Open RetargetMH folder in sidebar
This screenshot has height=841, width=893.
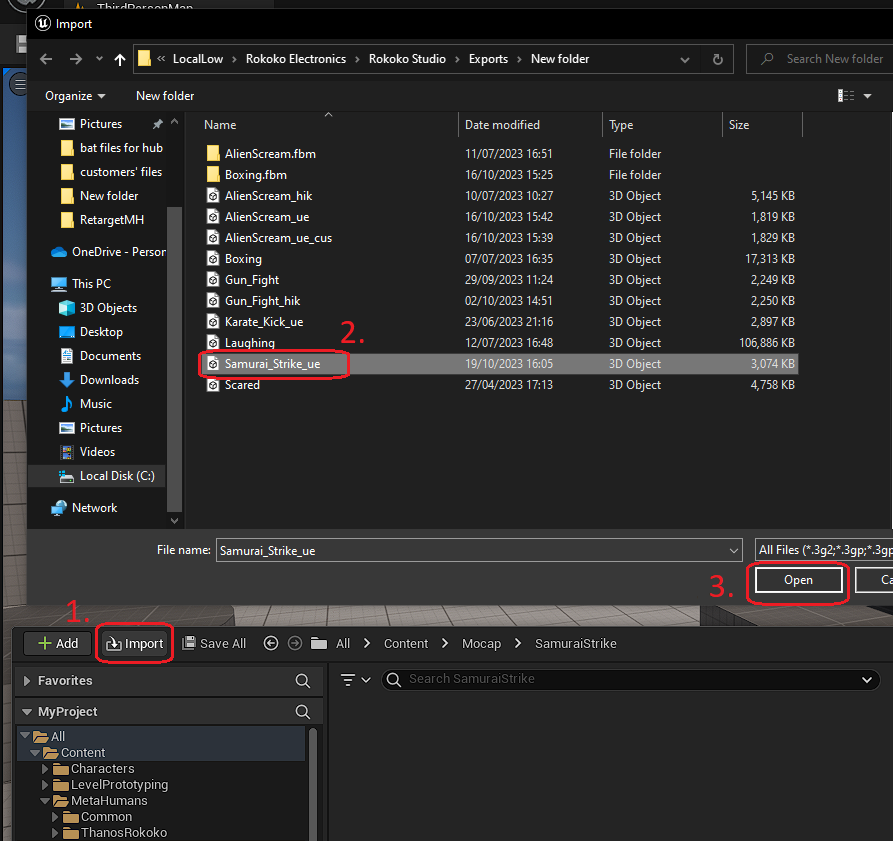103,220
